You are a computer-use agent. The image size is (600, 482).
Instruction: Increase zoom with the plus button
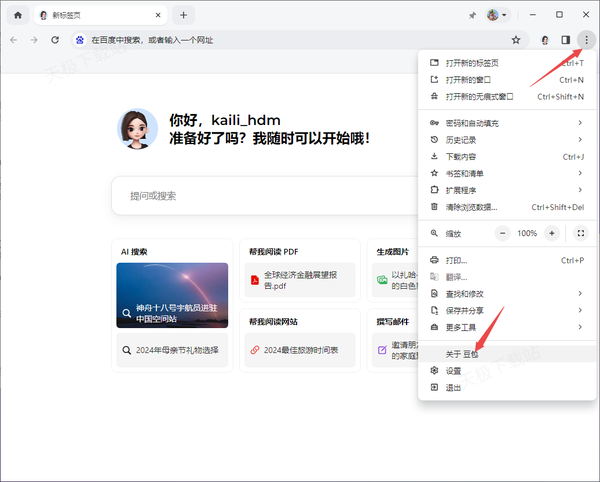pos(551,233)
